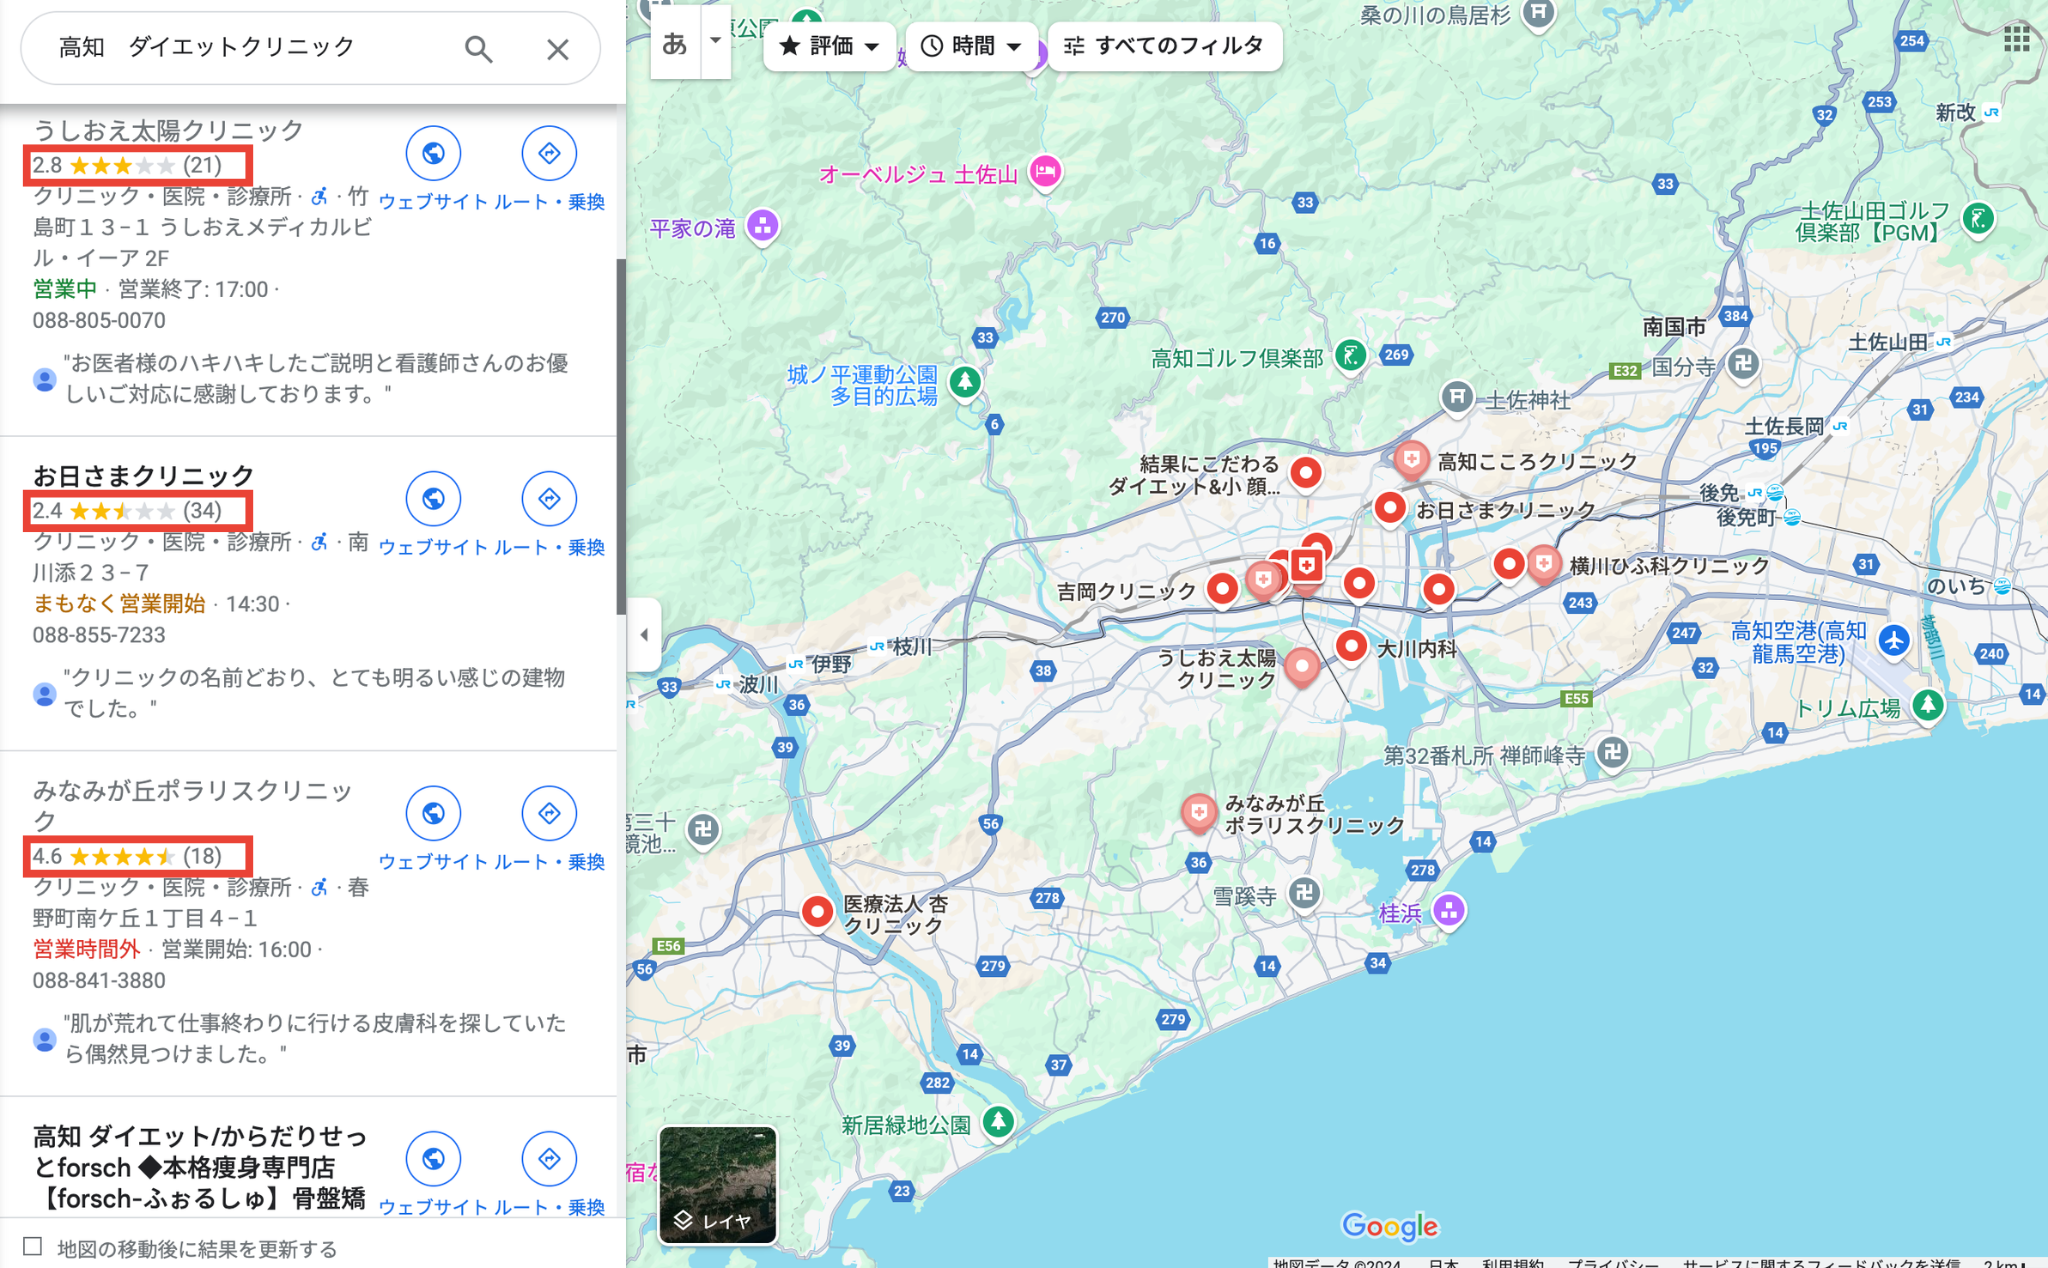Screen dimensions: 2048x1268
Task: Open website icon for forsch listing
Action: 433,1158
